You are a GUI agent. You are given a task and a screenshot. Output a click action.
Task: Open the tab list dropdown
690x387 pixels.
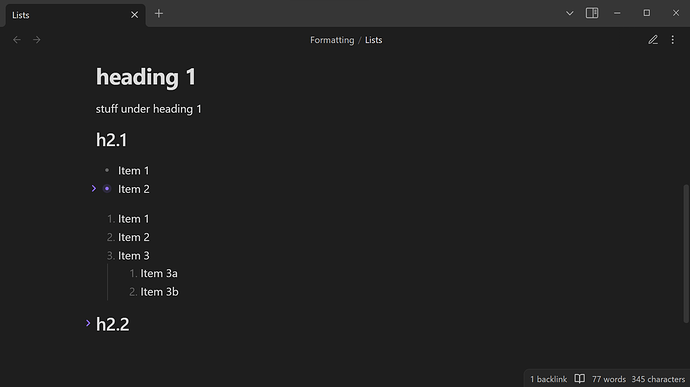pyautogui.click(x=569, y=13)
